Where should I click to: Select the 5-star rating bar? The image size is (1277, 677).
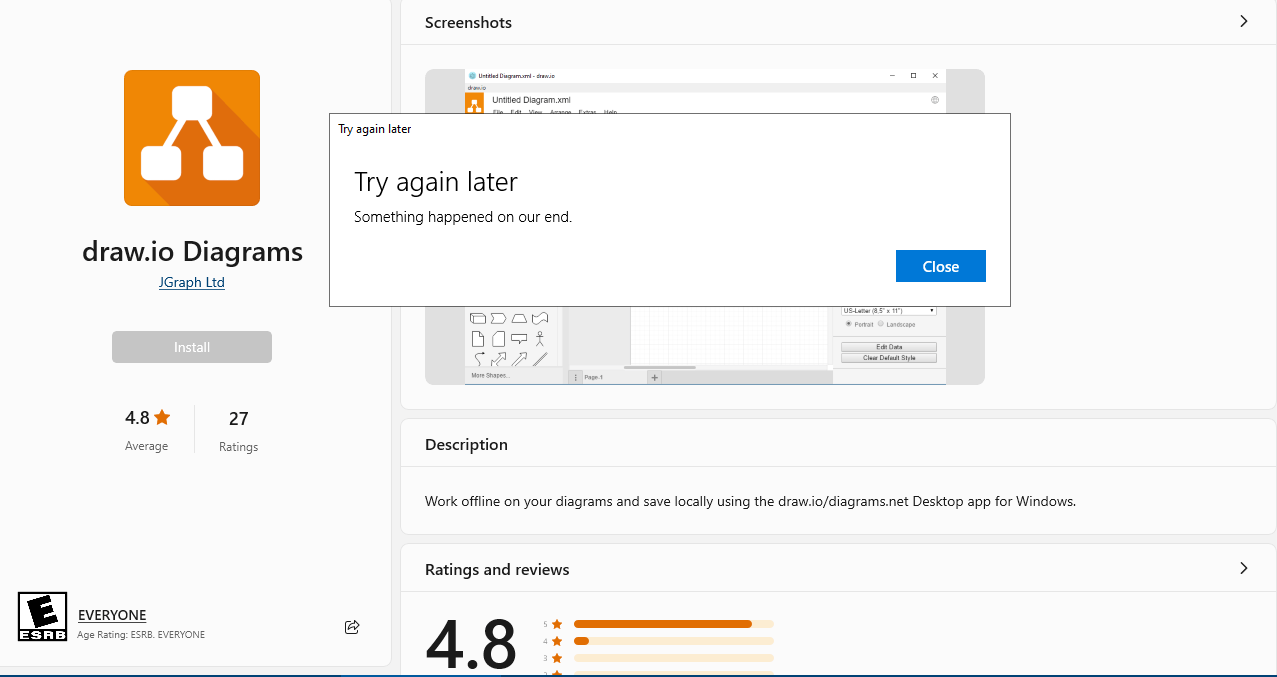point(673,624)
